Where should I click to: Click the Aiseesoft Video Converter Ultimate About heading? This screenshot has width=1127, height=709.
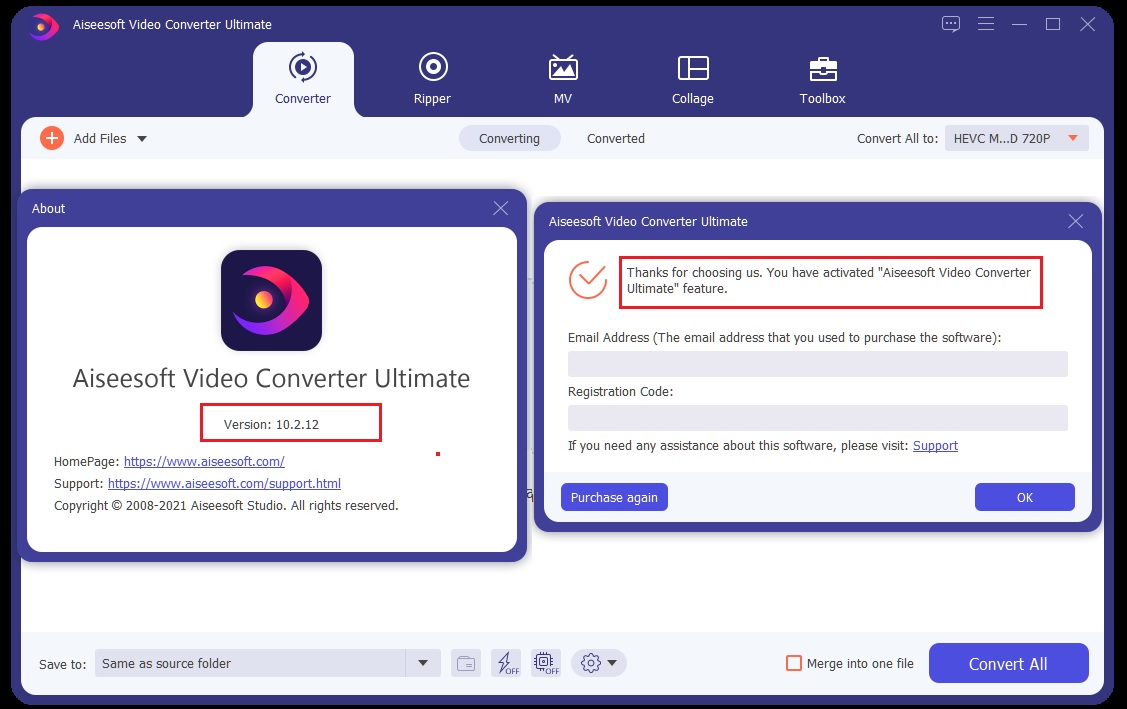tap(271, 378)
